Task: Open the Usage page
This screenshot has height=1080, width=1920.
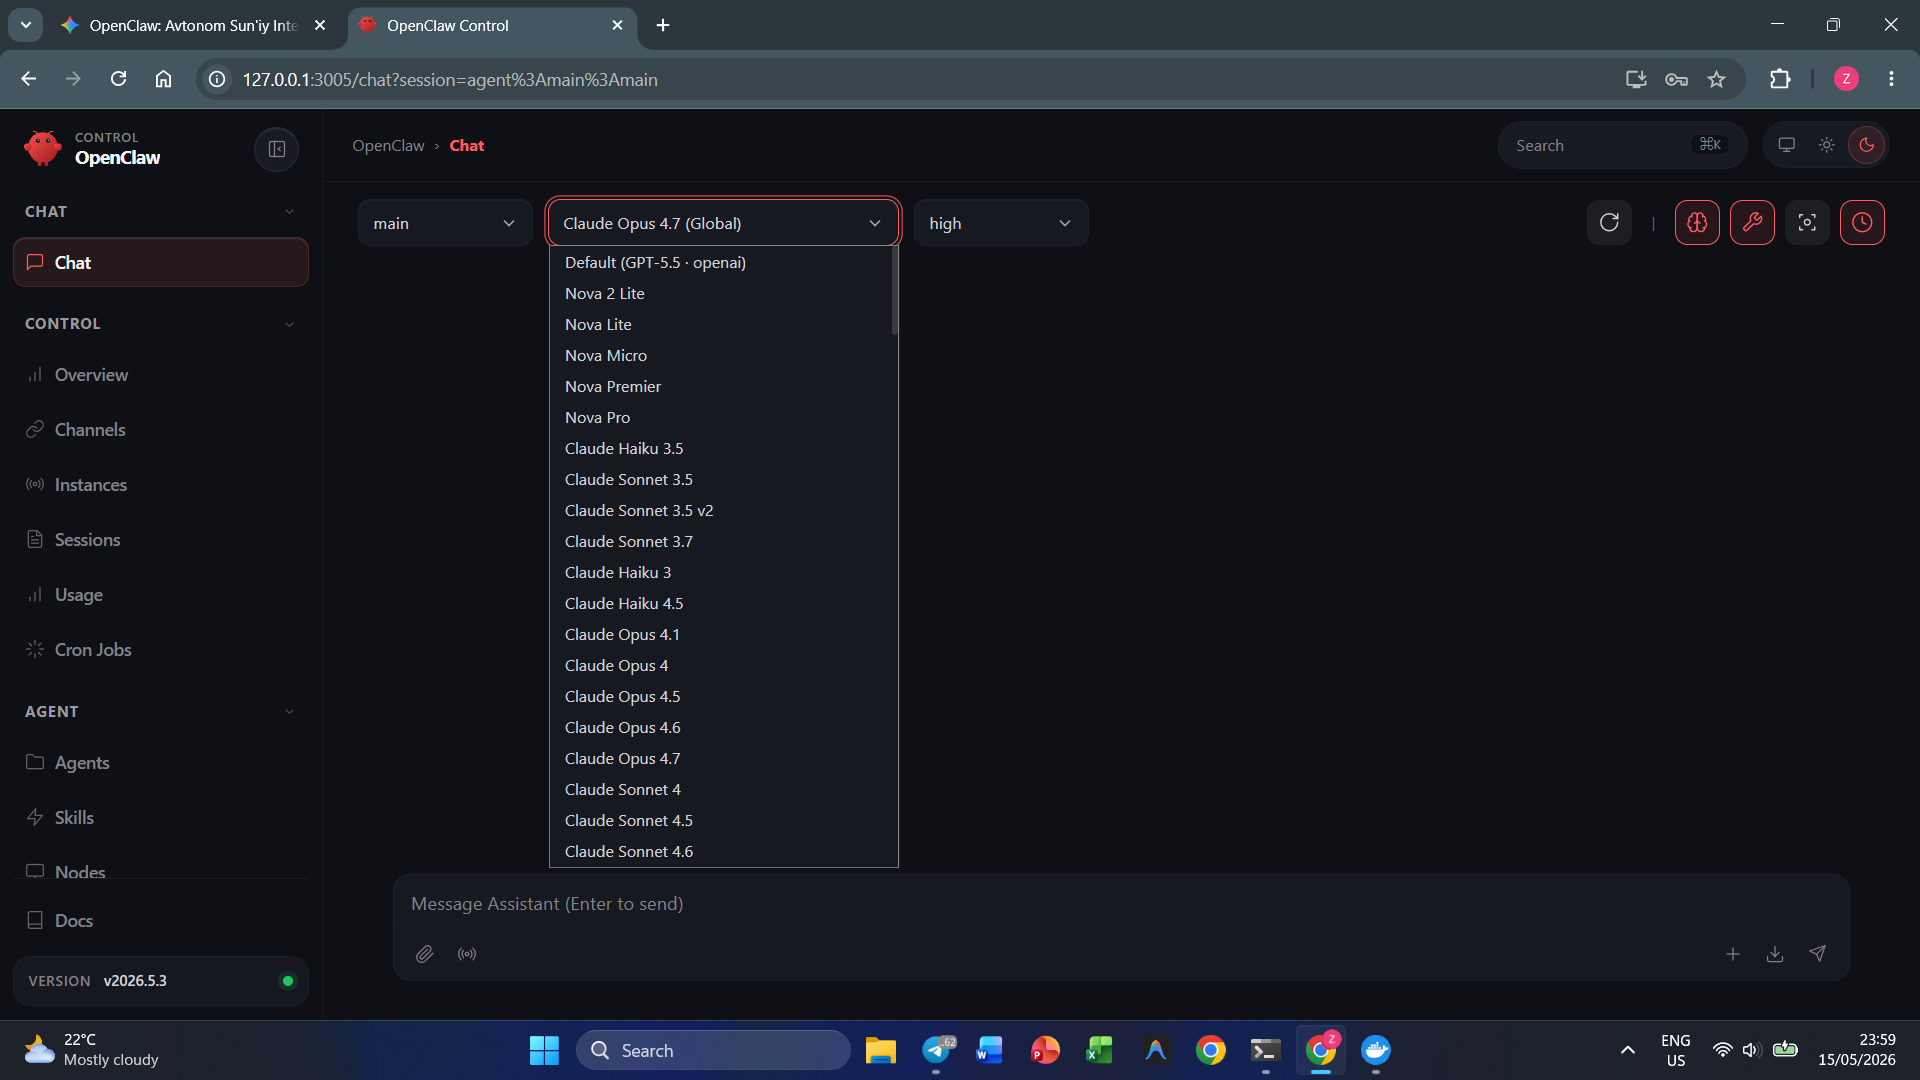Action: (161, 595)
